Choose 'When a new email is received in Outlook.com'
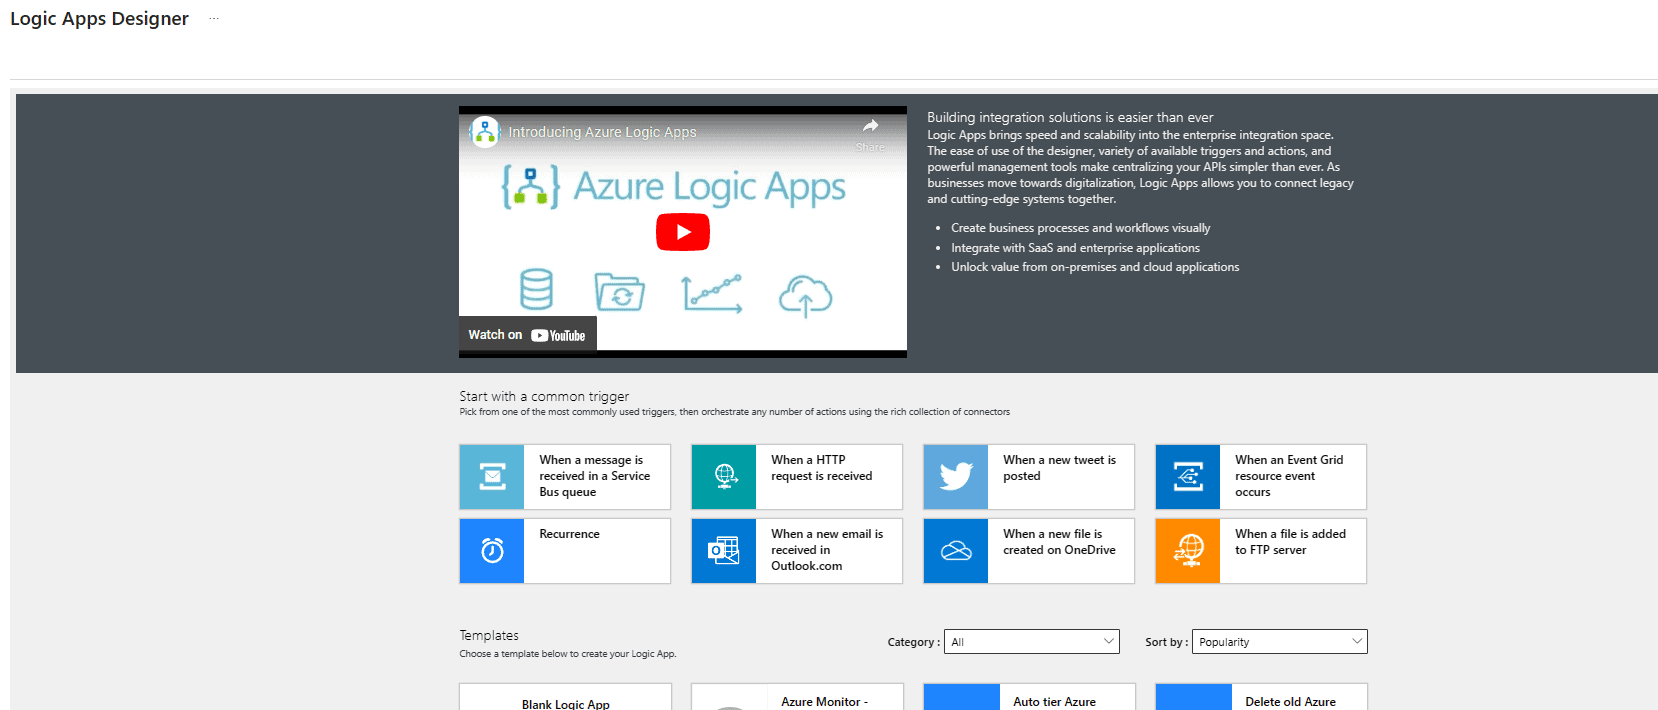Viewport: 1658px width, 710px height. coord(827,550)
